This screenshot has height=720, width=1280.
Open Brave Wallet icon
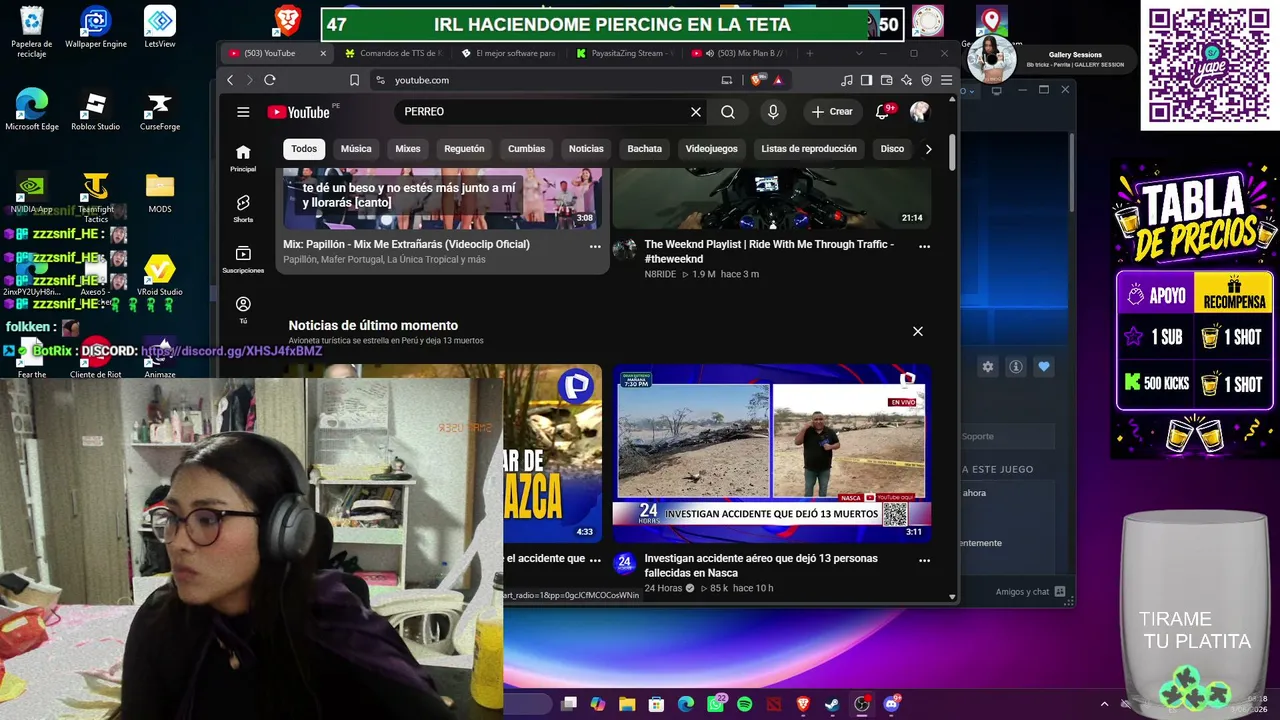click(886, 80)
